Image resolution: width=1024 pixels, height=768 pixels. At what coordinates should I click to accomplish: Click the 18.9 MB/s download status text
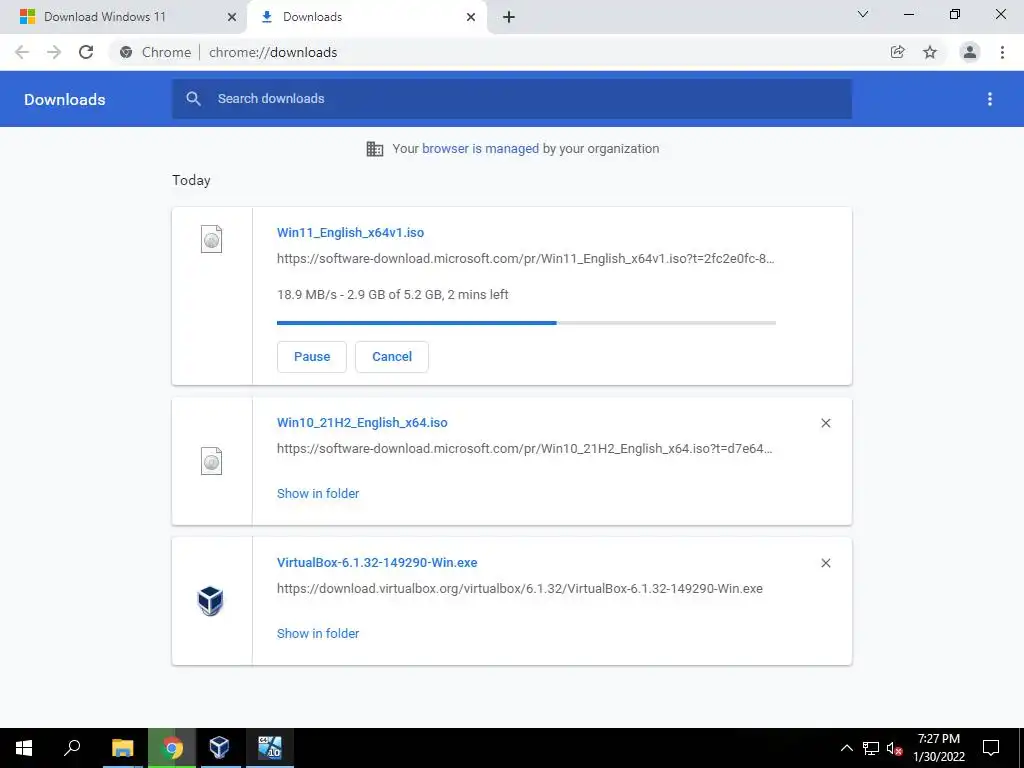[392, 295]
